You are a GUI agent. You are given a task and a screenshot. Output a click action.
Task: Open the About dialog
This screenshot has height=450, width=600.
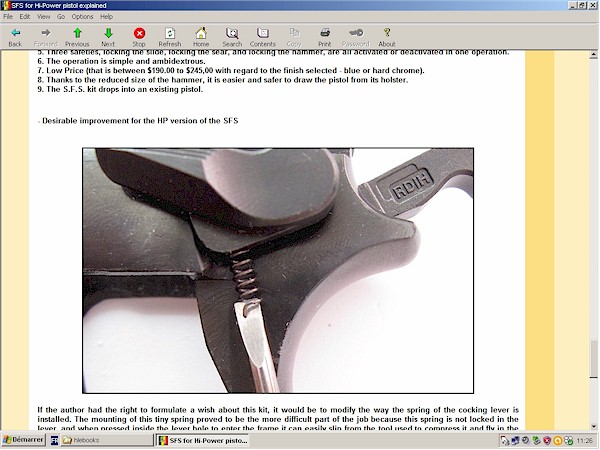tap(387, 37)
